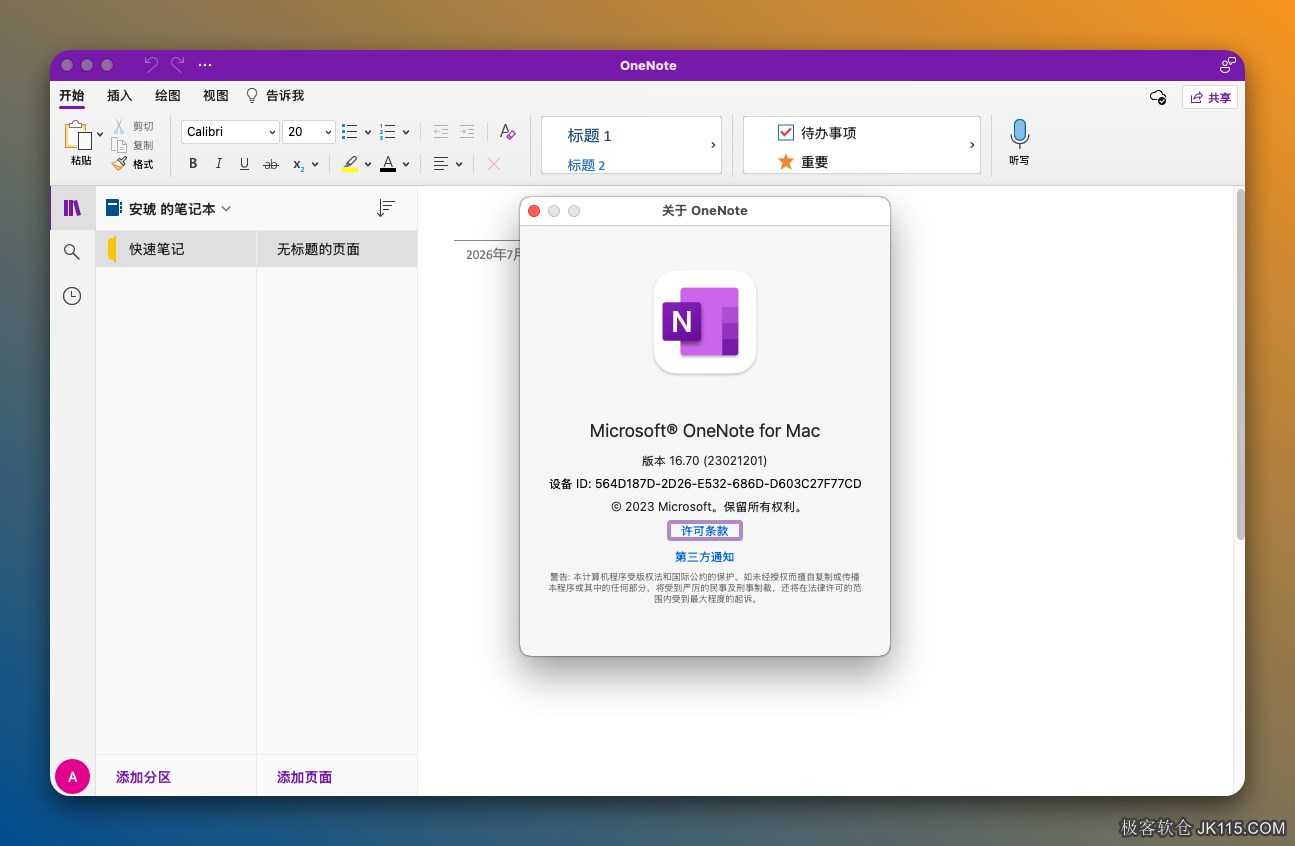Select the 无标题的页面 page
The image size is (1295, 846).
(x=337, y=249)
